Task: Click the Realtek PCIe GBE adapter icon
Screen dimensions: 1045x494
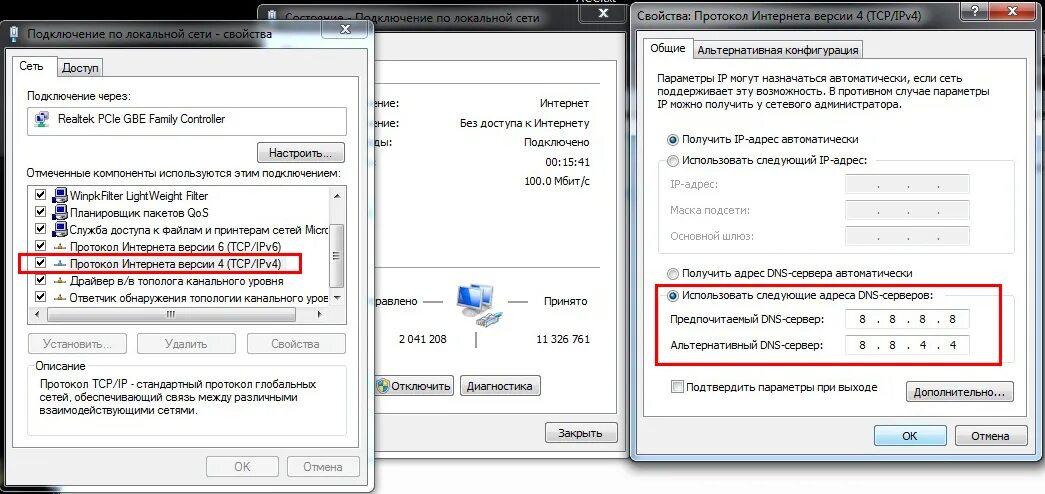Action: [x=42, y=121]
